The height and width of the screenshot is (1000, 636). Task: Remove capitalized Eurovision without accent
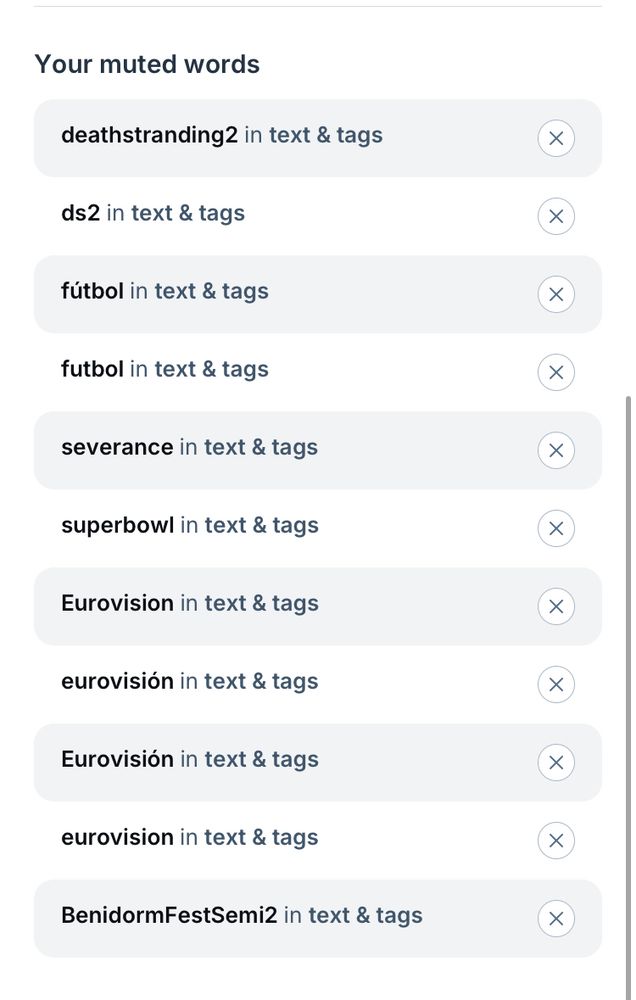pyautogui.click(x=556, y=606)
